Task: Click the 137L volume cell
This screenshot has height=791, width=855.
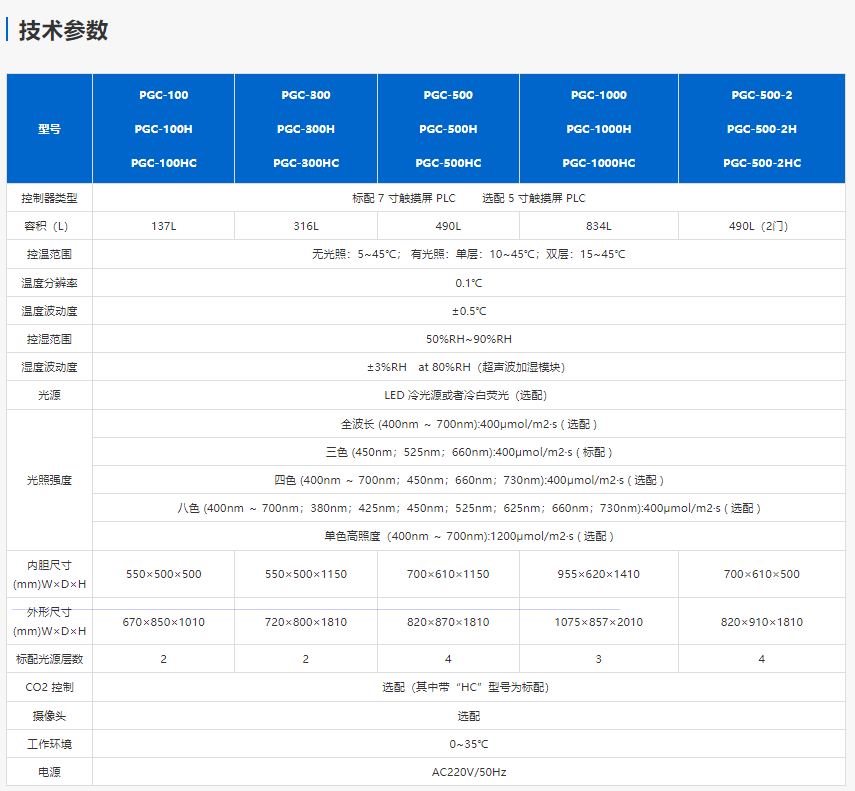Action: 163,226
